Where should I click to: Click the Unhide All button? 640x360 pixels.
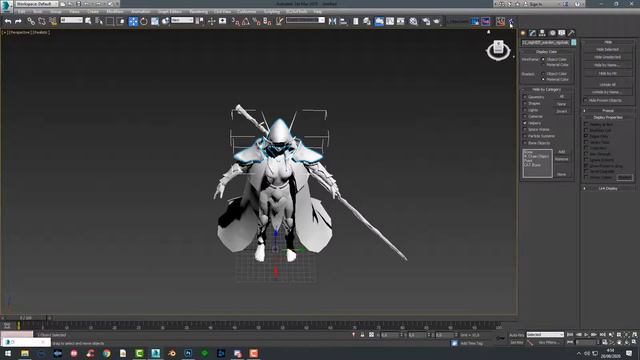607,84
